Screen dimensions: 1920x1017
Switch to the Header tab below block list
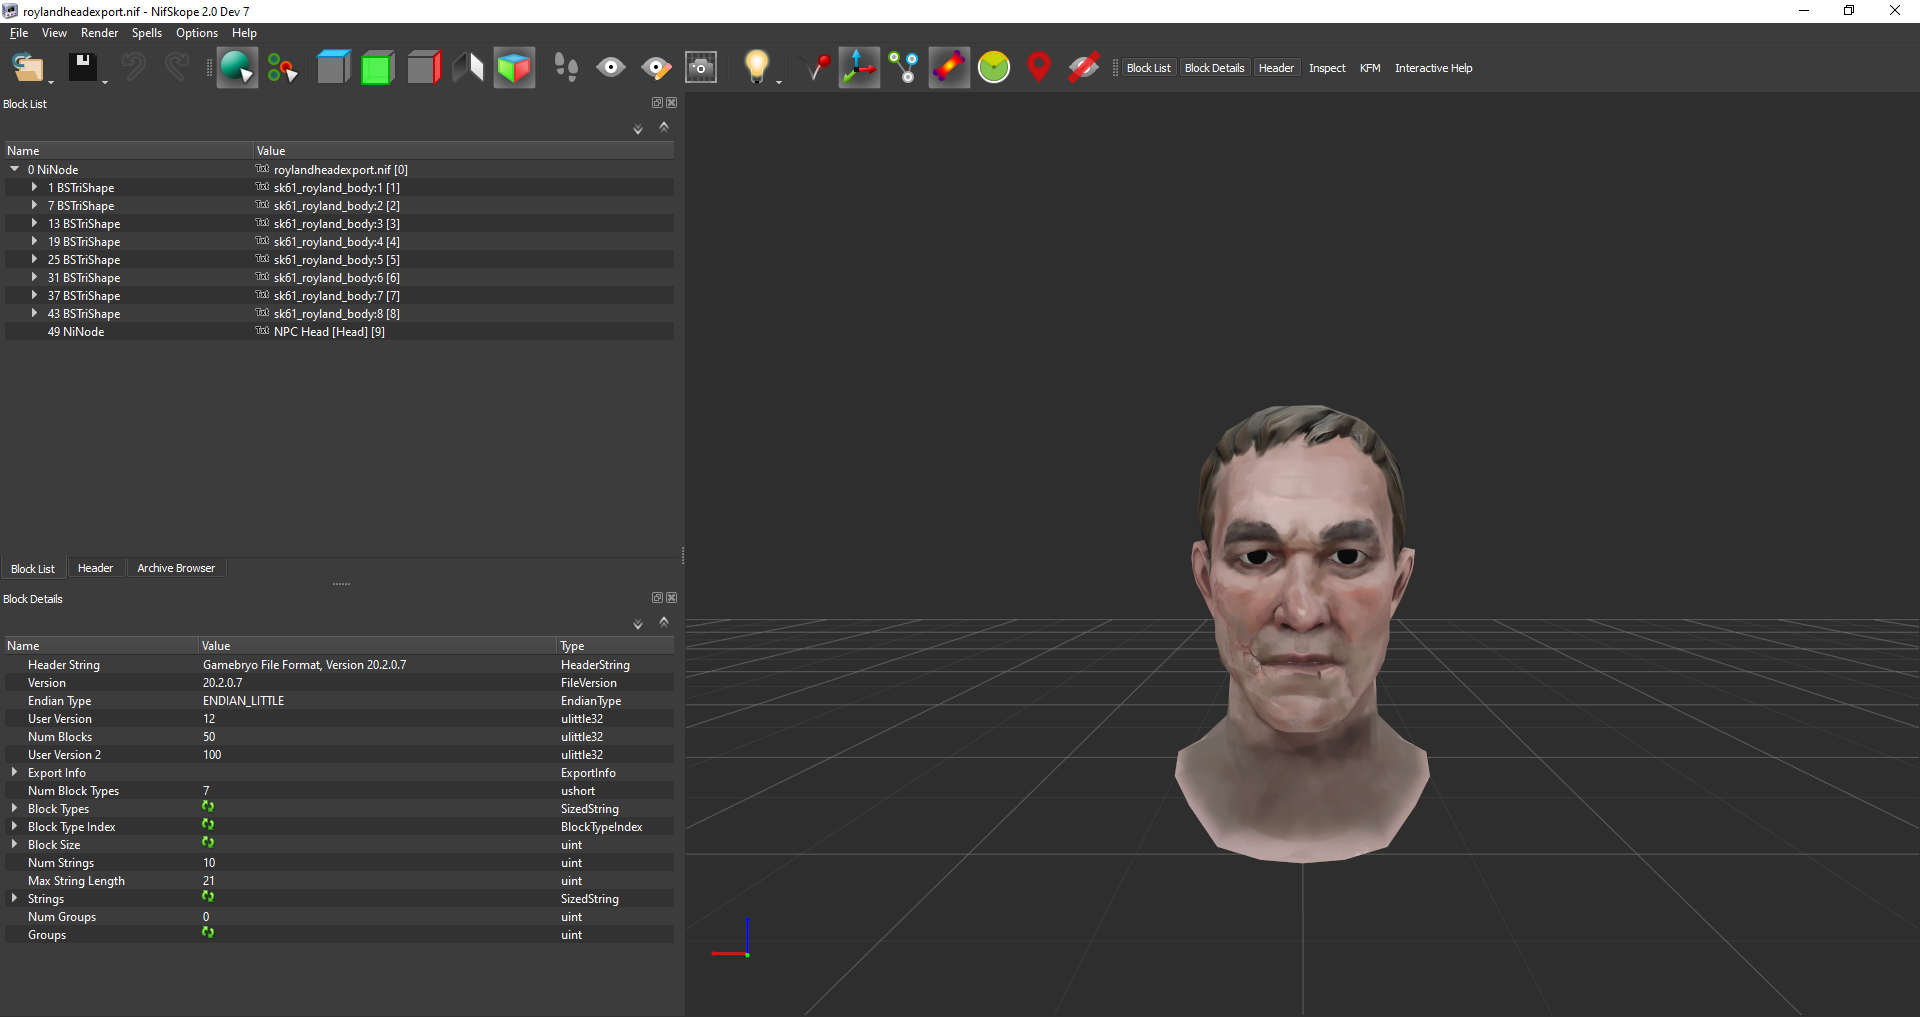[x=95, y=568]
